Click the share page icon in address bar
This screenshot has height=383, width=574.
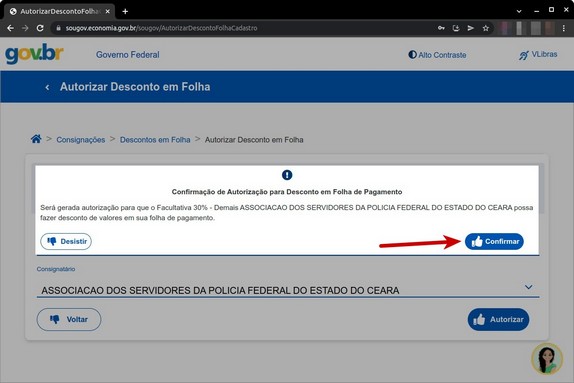point(470,28)
